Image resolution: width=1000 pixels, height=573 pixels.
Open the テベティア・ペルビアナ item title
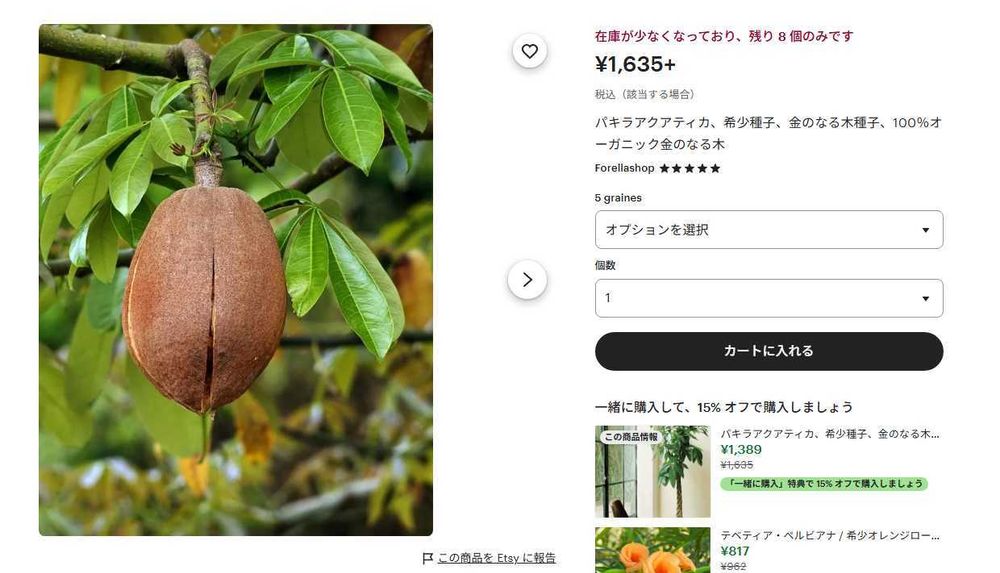(x=830, y=535)
